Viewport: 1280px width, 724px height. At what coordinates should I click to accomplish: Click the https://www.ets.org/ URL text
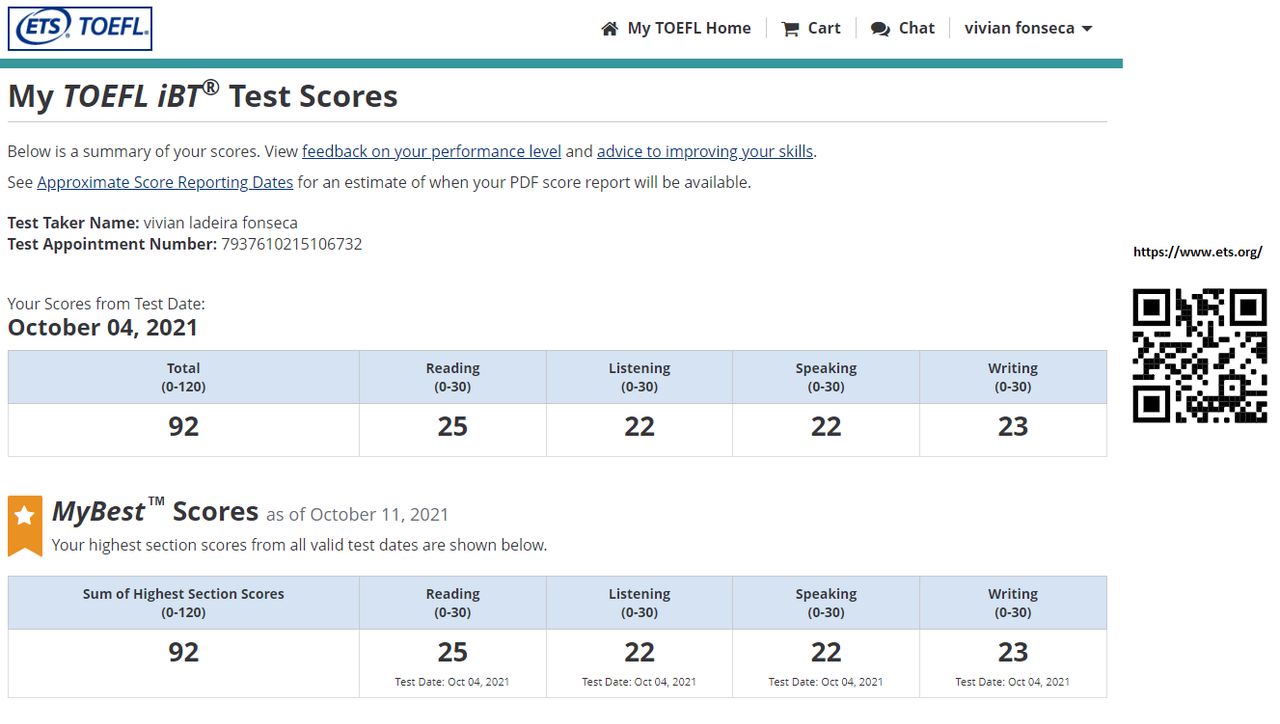1197,252
